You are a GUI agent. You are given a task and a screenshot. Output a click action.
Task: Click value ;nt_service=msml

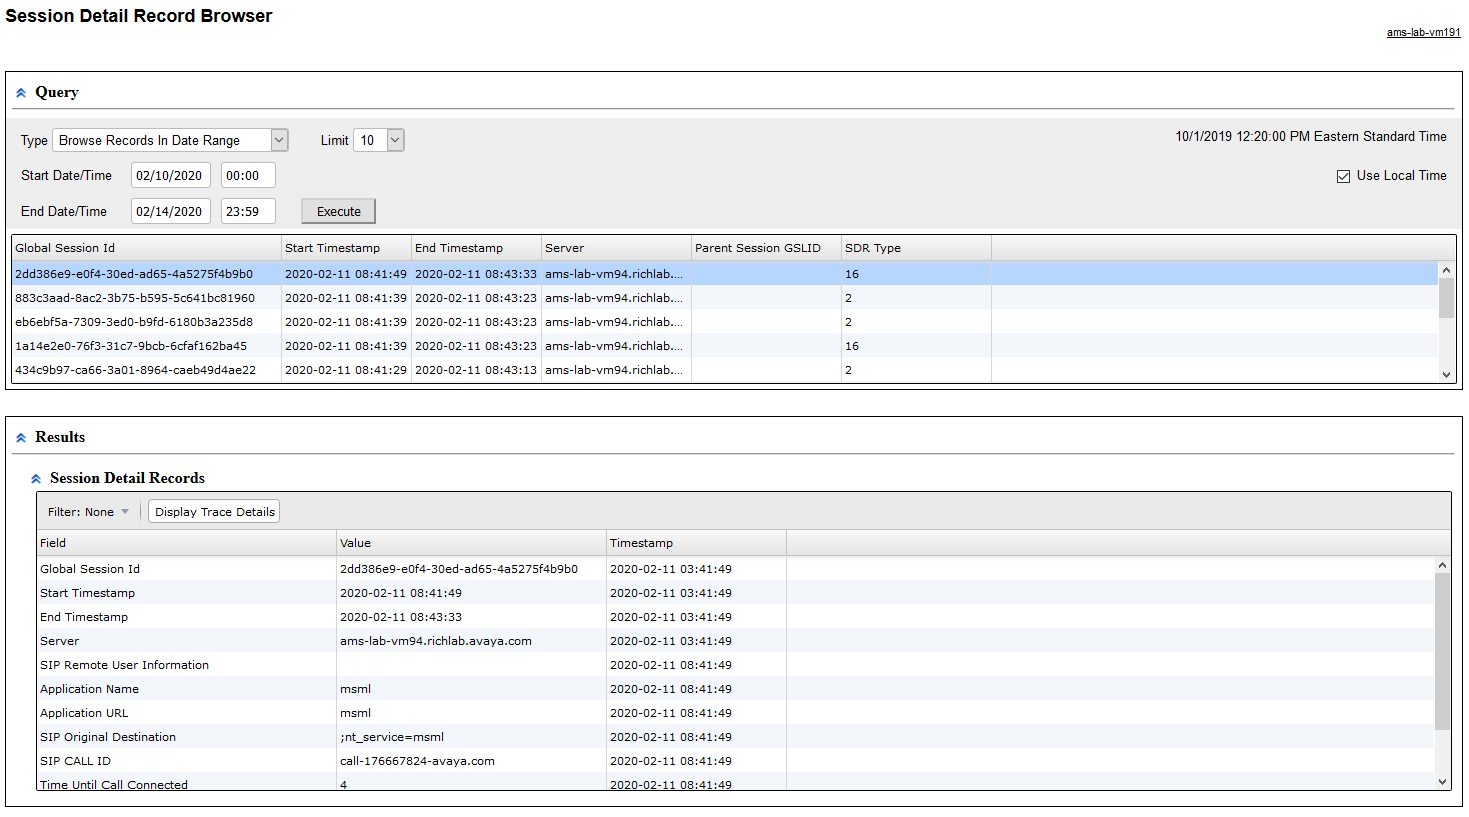[x=392, y=737]
